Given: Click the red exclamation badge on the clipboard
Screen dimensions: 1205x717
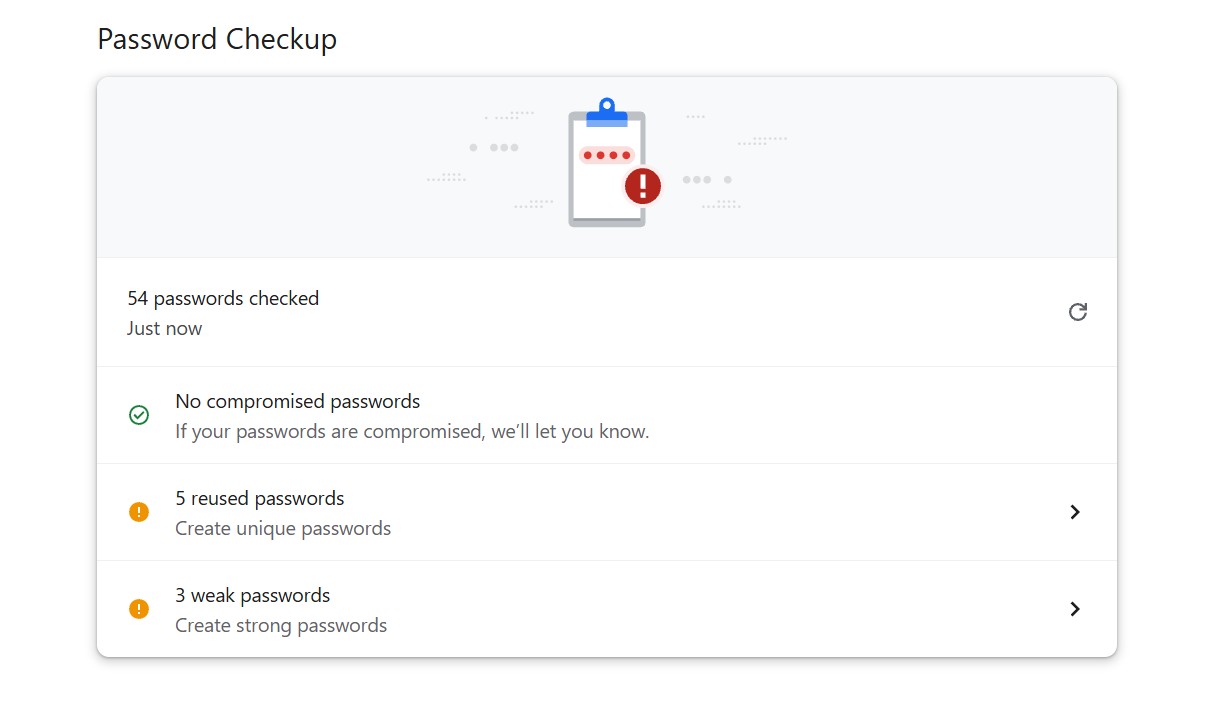Looking at the screenshot, I should coord(643,185).
